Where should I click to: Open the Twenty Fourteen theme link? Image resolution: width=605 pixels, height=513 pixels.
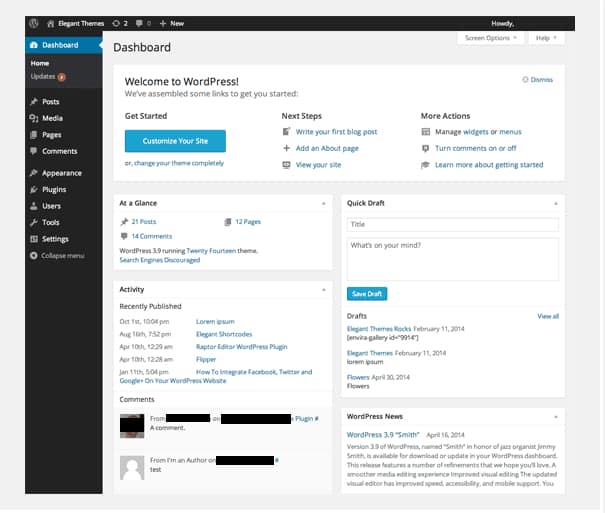(x=211, y=251)
